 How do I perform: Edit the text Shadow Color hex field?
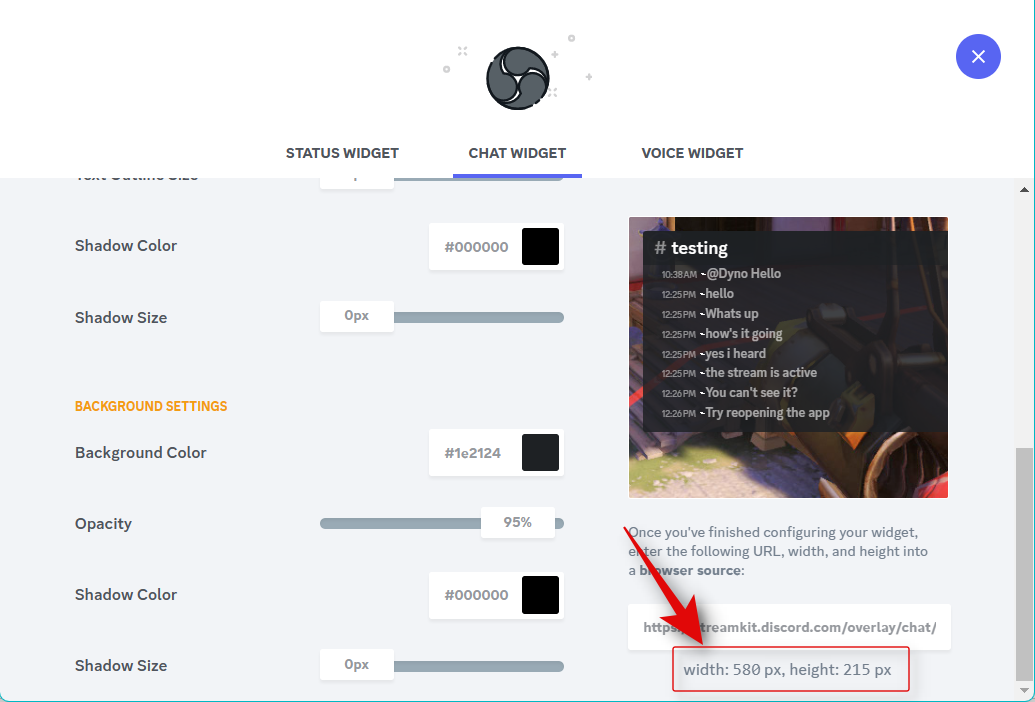476,247
